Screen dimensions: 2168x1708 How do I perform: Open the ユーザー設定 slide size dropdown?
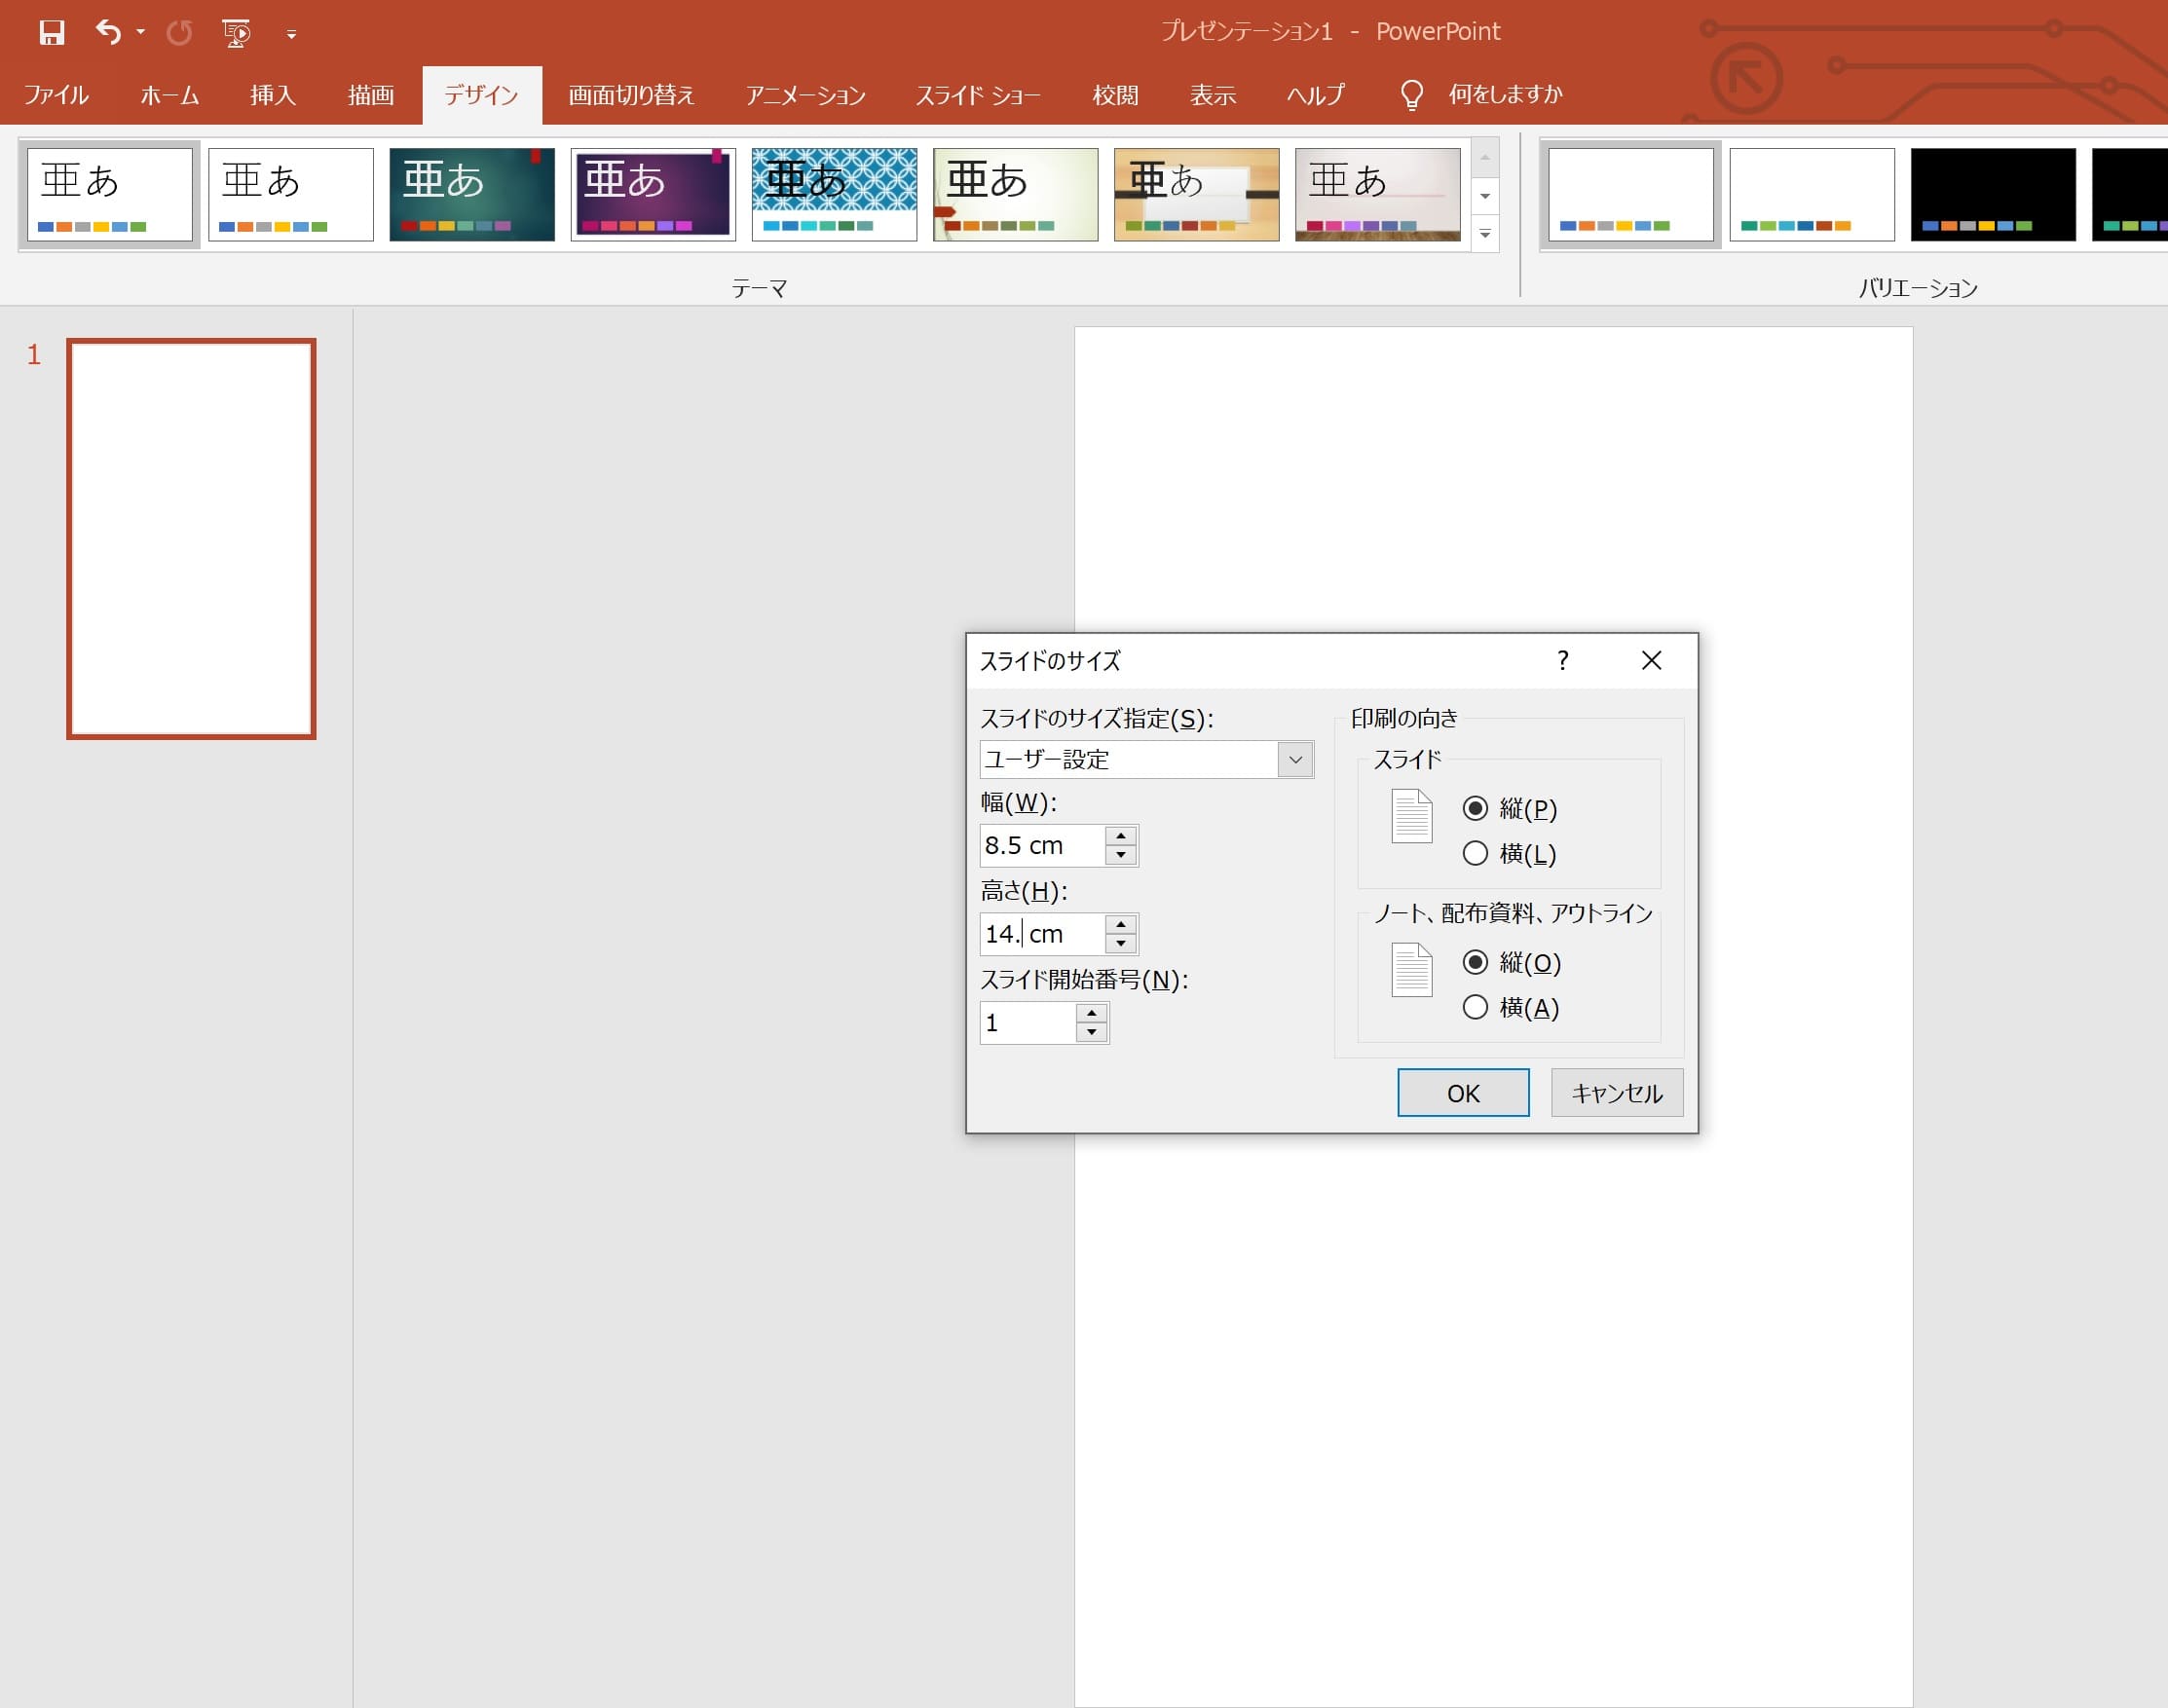pyautogui.click(x=1295, y=760)
